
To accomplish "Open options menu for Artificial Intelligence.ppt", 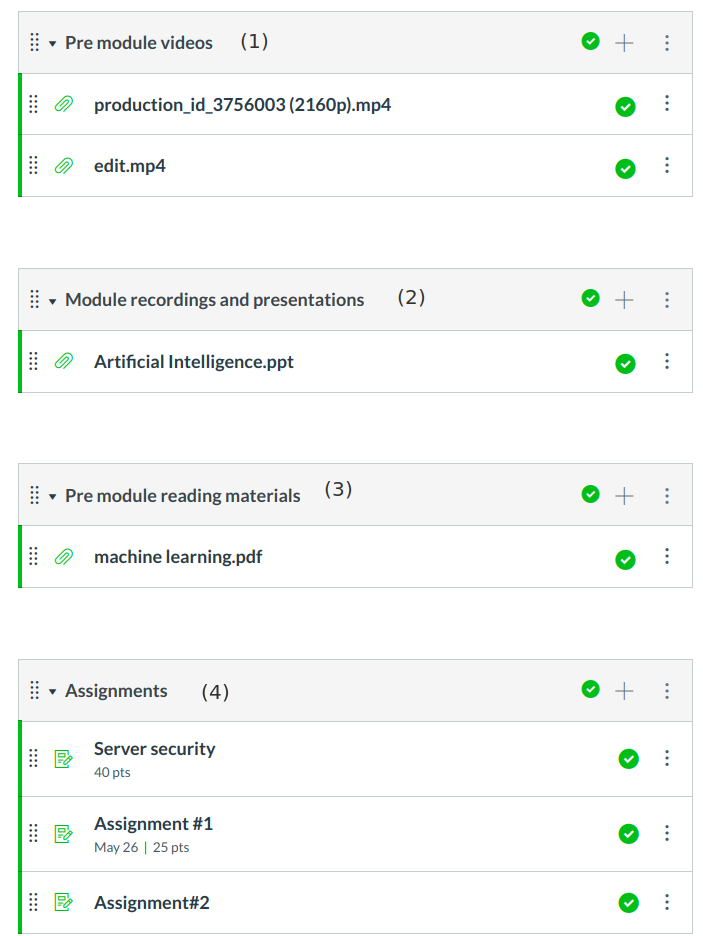I will point(667,362).
